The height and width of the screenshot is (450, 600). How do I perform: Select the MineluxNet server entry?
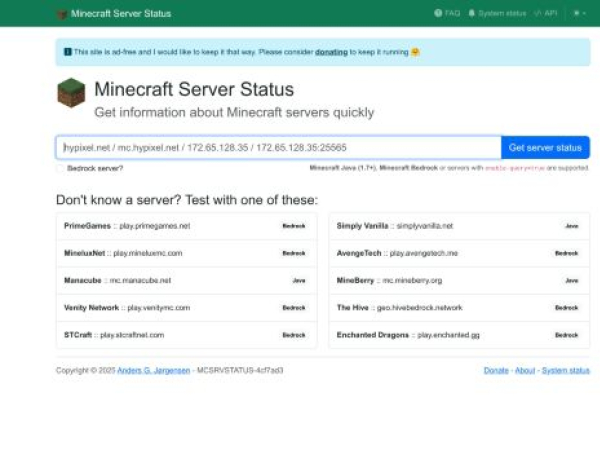(123, 253)
